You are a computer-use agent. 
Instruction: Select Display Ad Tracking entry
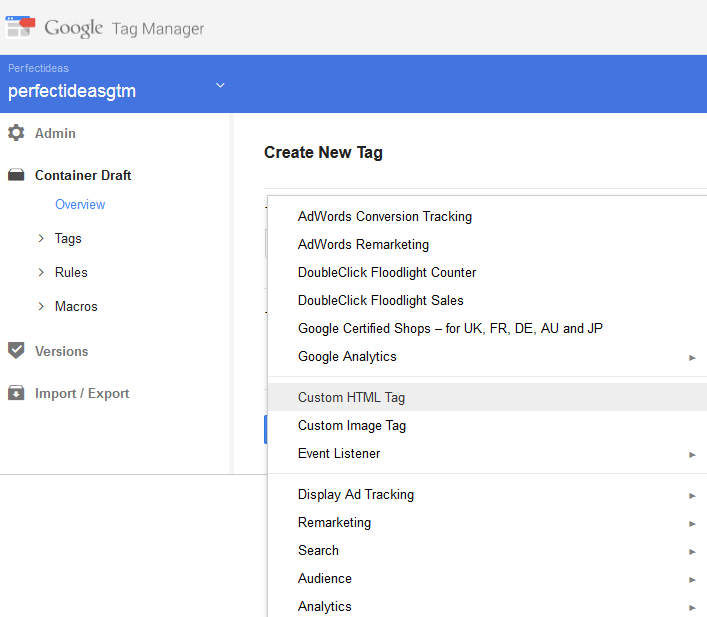(x=487, y=494)
